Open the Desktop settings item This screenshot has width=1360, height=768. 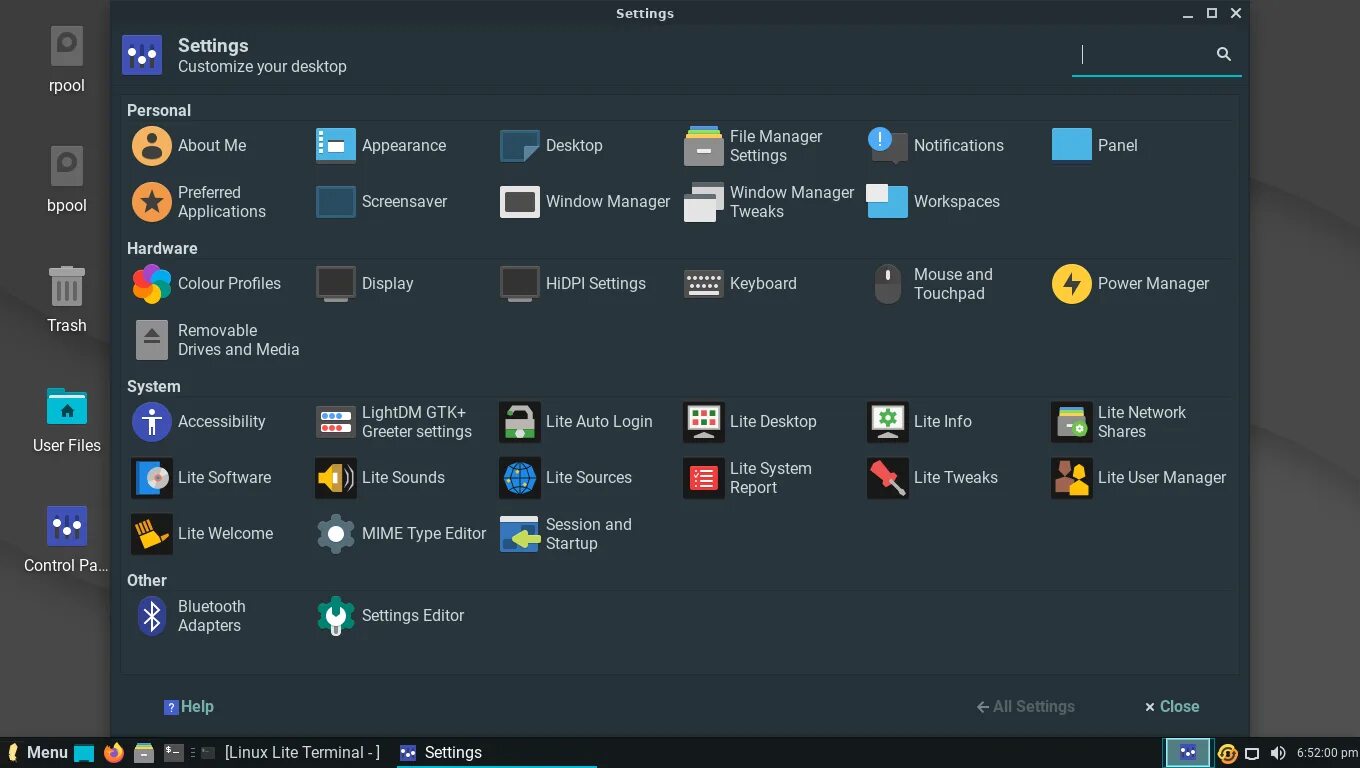[x=551, y=146]
